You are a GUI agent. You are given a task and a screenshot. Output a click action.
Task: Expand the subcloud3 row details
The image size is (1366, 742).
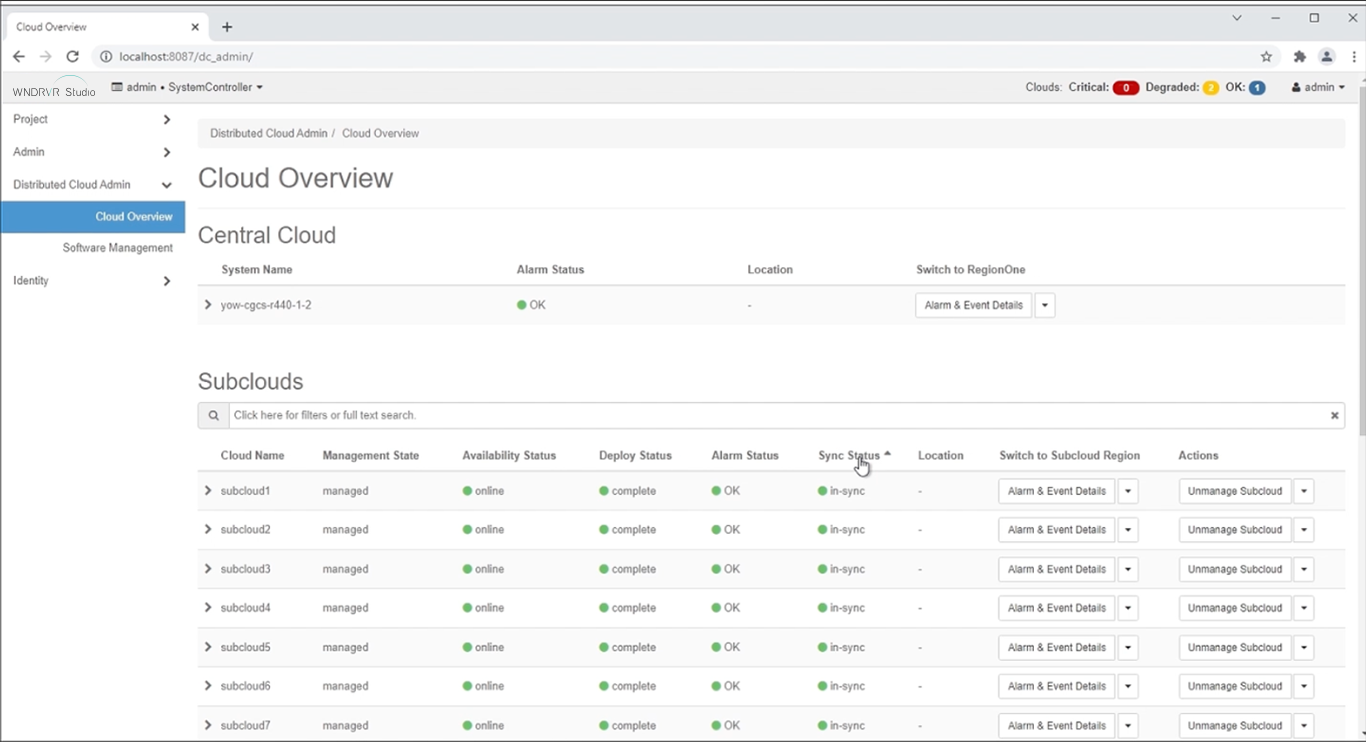(208, 569)
